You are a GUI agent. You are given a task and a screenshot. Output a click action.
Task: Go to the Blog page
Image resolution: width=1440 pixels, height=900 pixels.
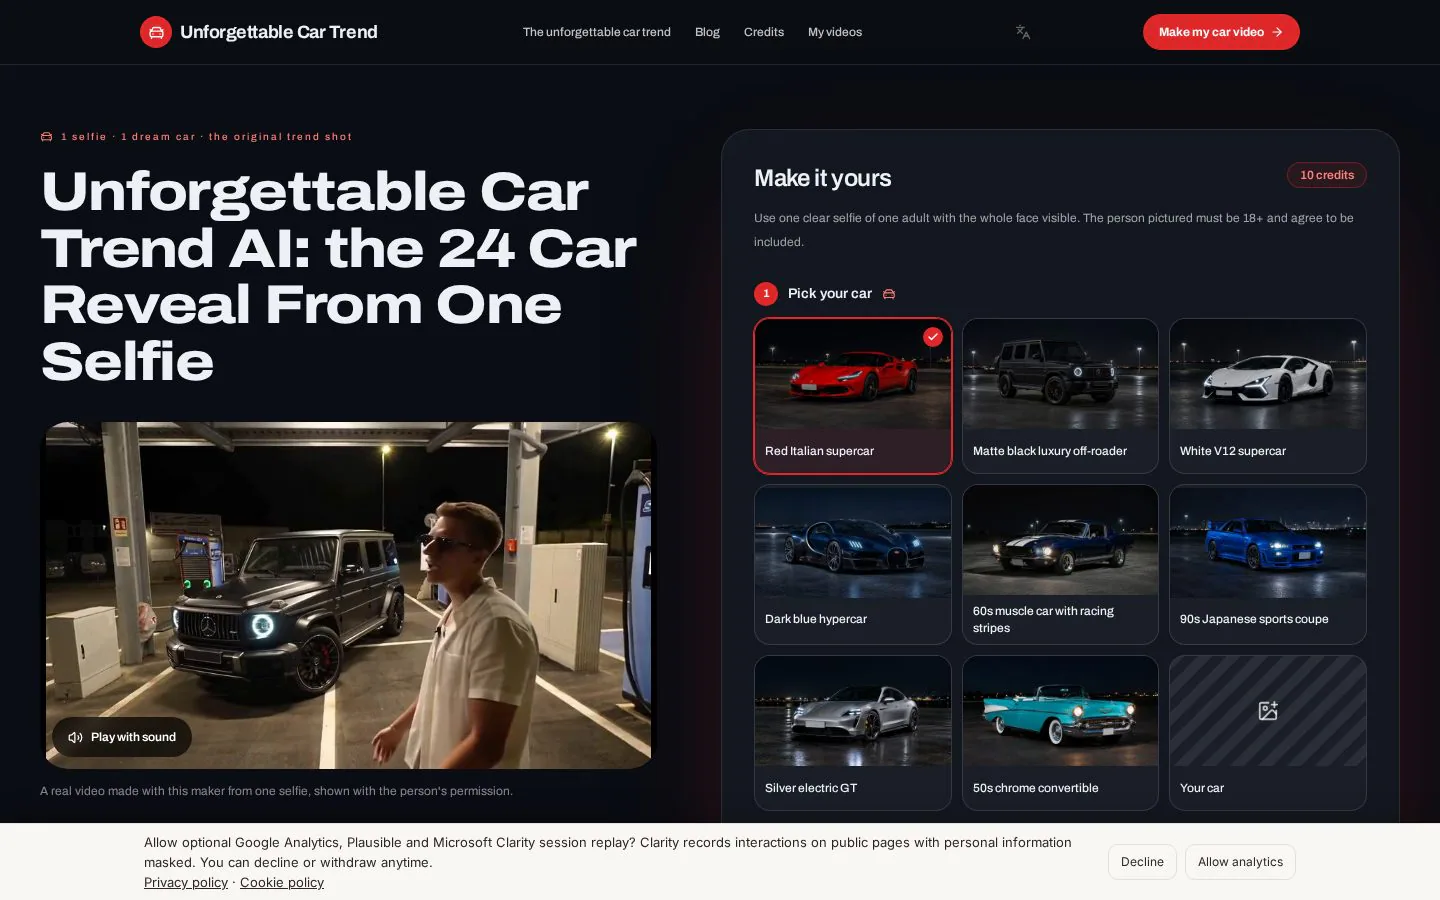tap(707, 32)
